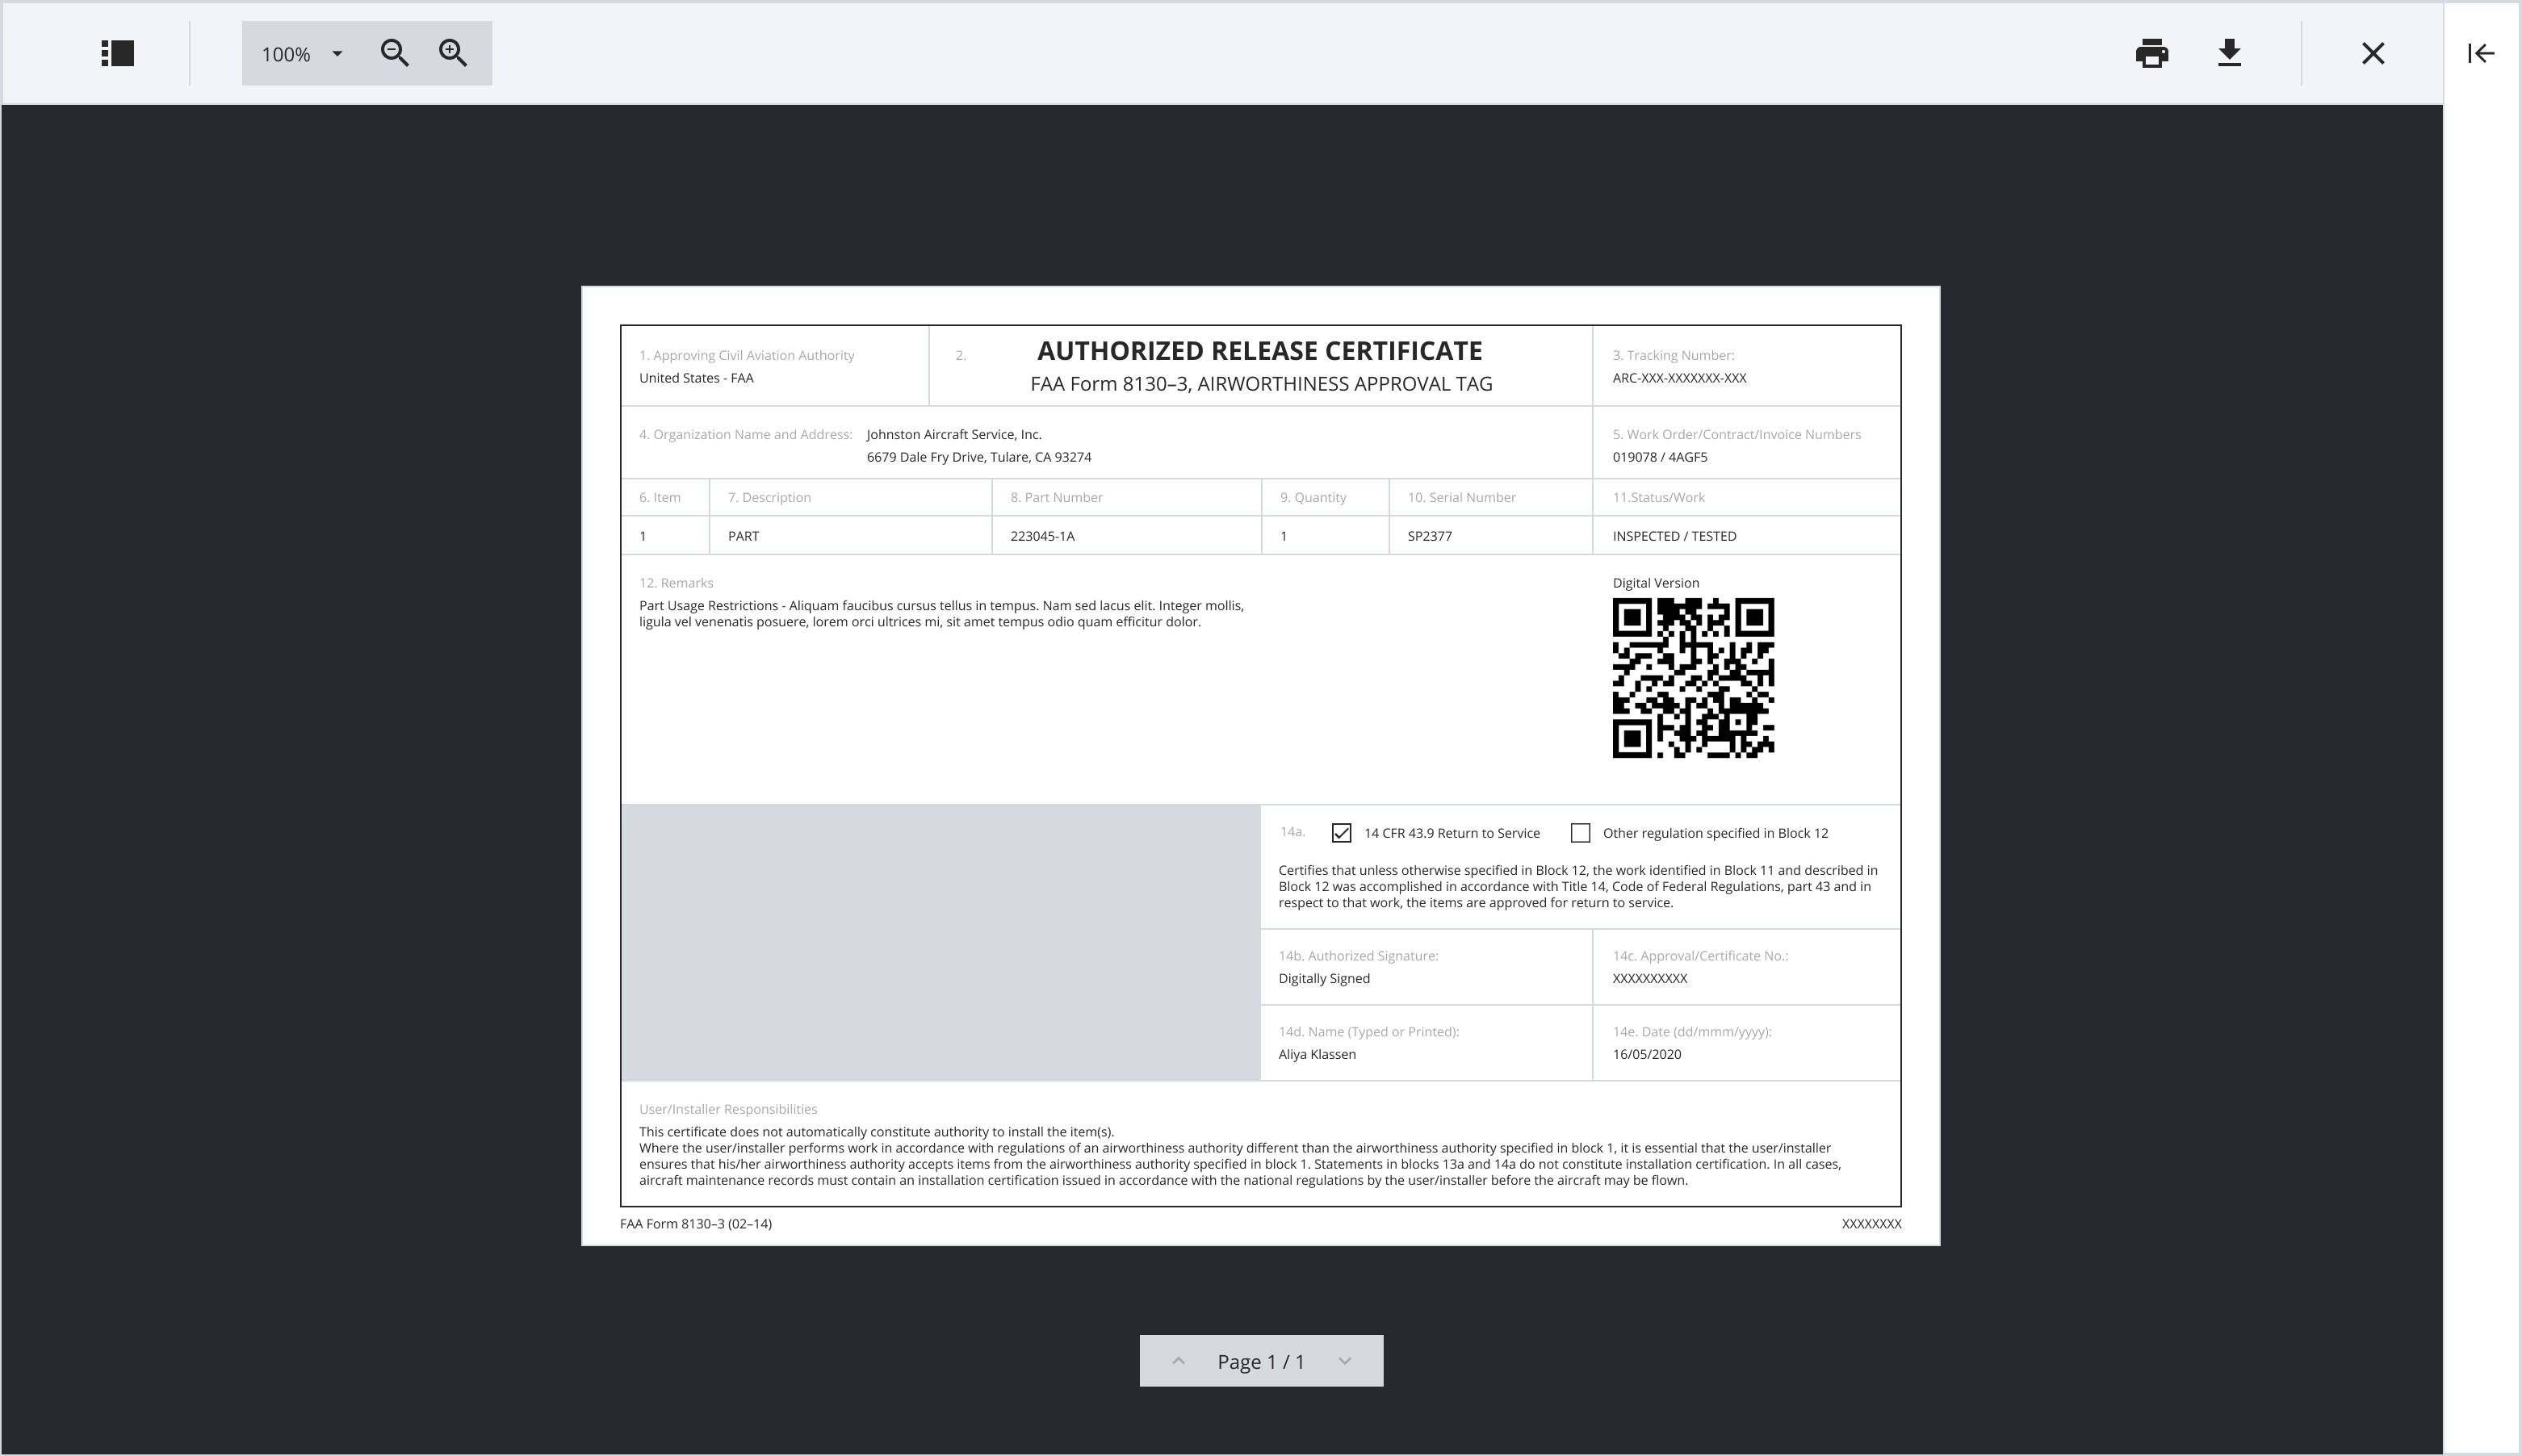Click United States - FAA authority text

coord(696,378)
